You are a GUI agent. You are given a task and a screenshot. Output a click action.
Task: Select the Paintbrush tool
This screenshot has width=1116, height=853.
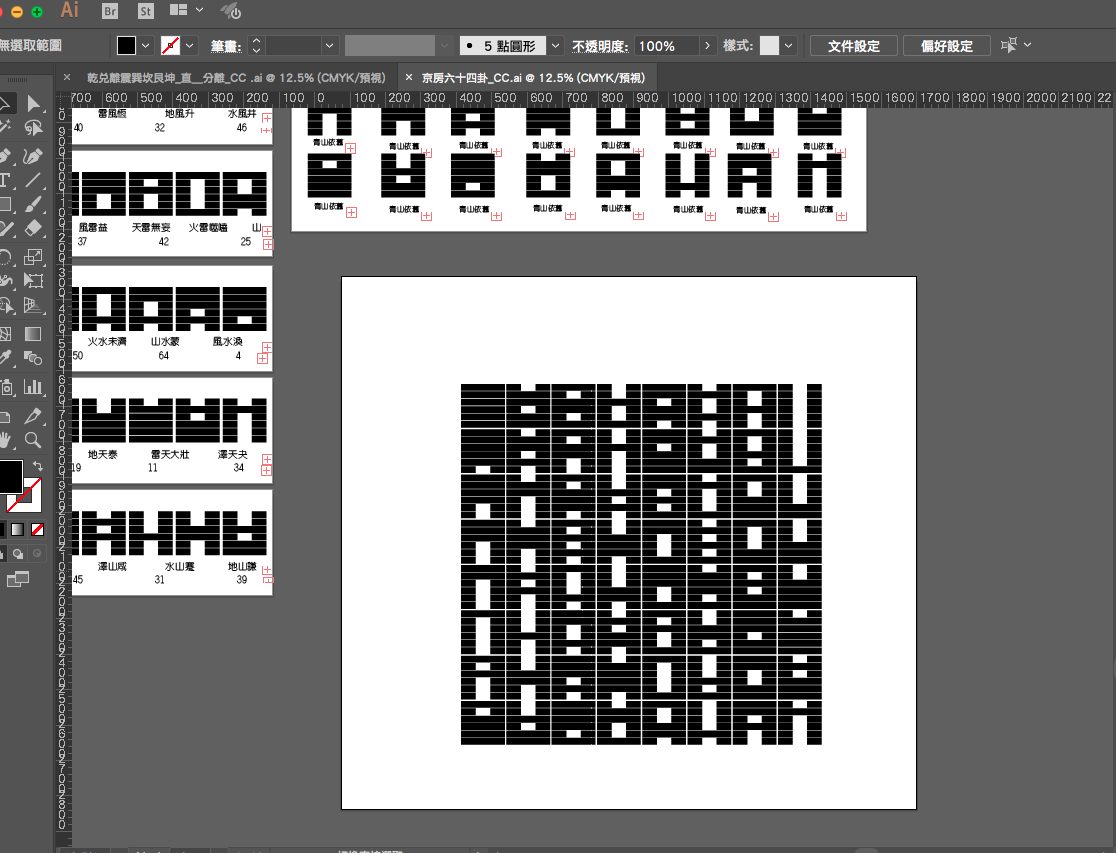[33, 204]
